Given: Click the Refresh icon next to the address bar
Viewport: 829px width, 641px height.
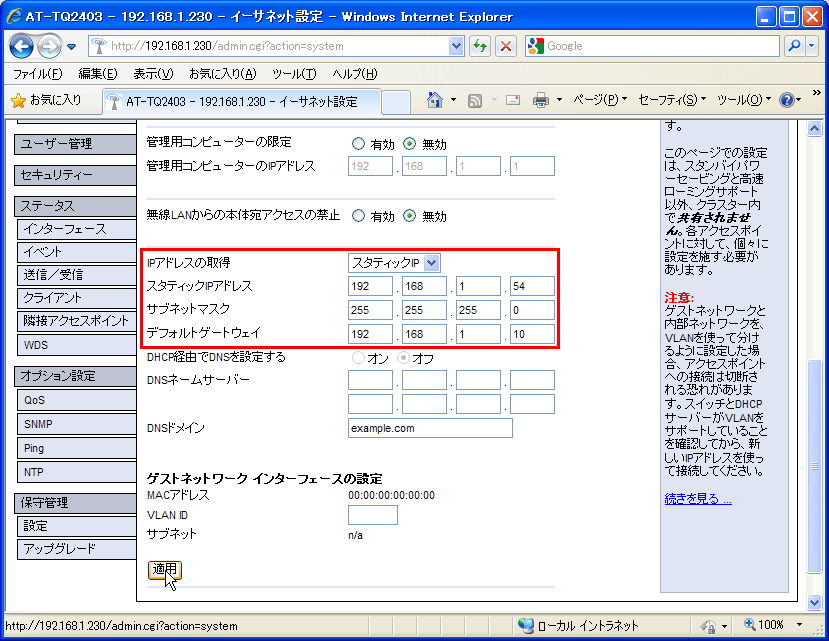Looking at the screenshot, I should pos(480,46).
